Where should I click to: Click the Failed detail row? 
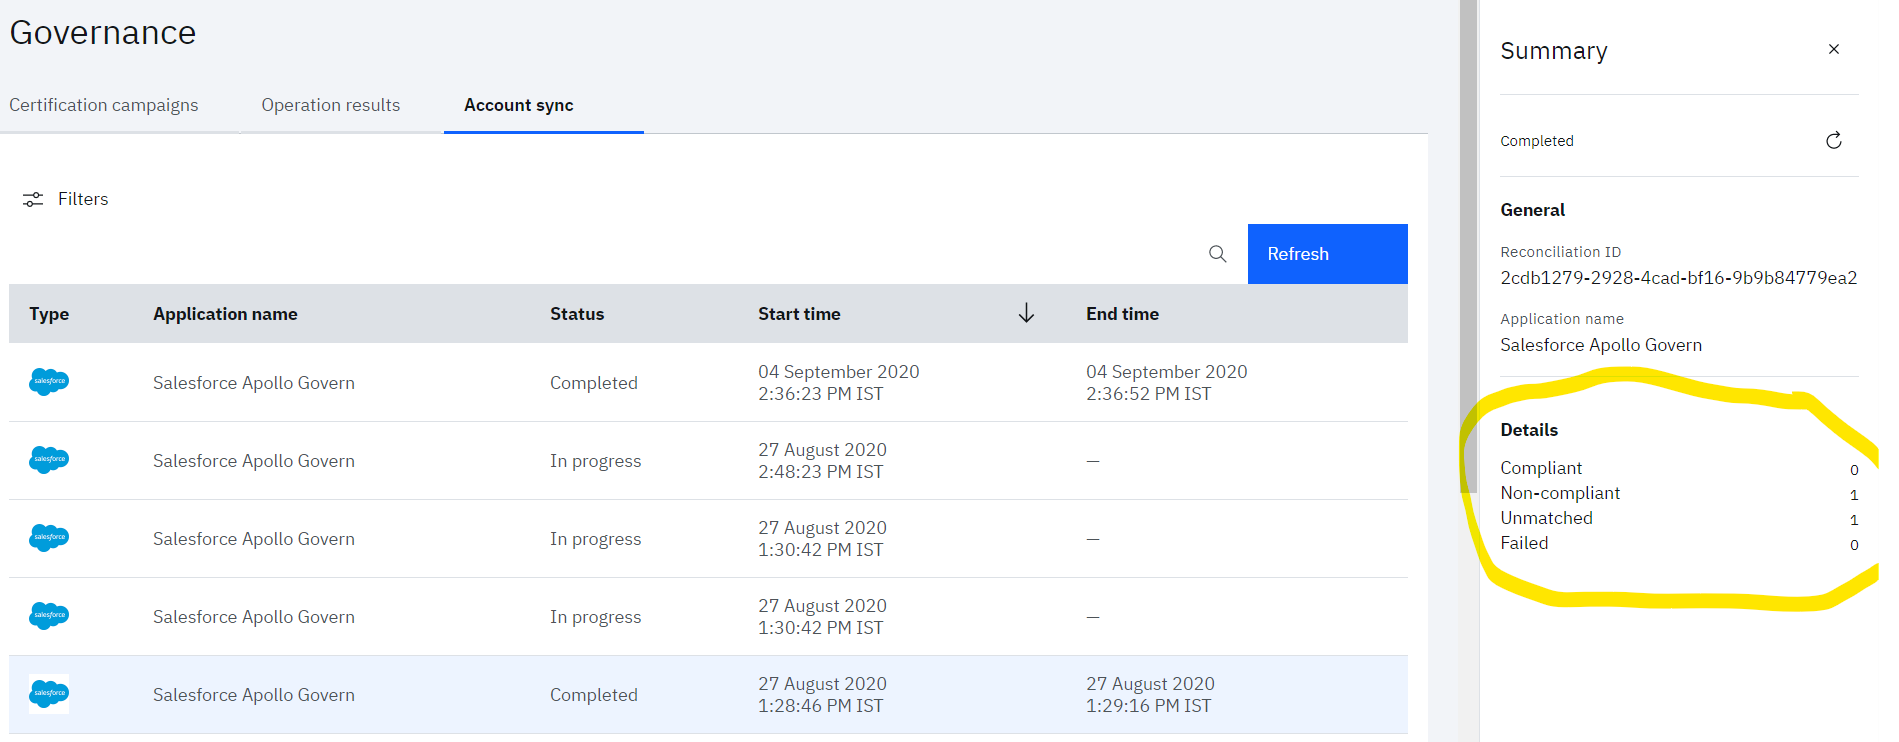point(1679,543)
